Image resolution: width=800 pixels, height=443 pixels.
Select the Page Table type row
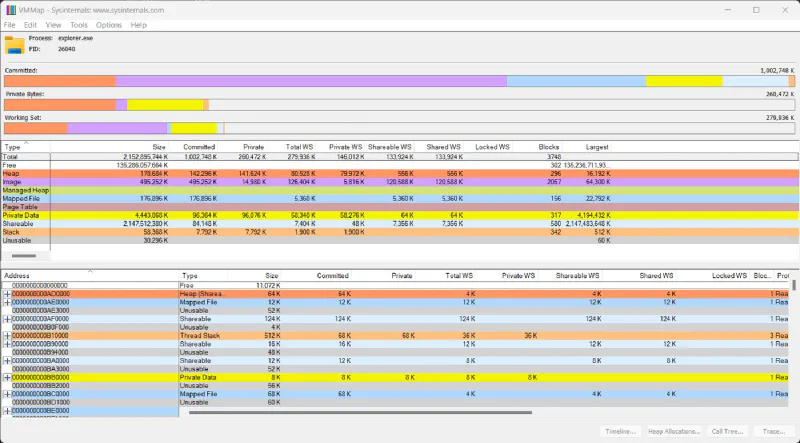tap(399, 207)
